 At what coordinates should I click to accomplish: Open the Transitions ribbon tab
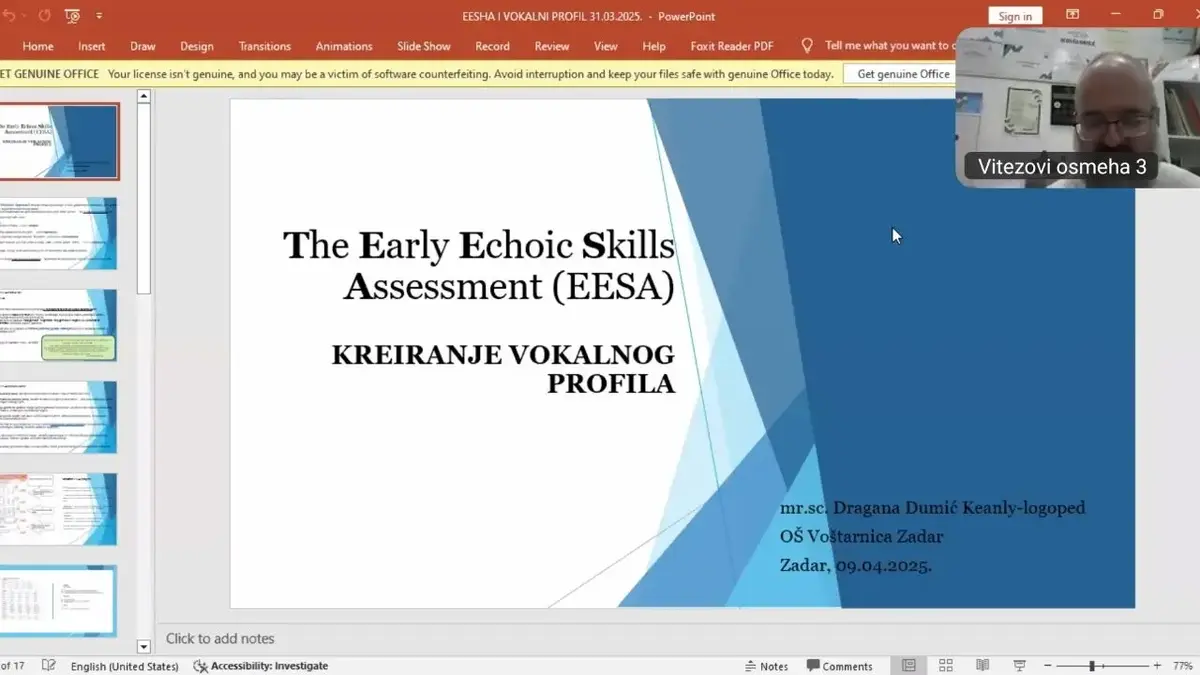pos(264,46)
